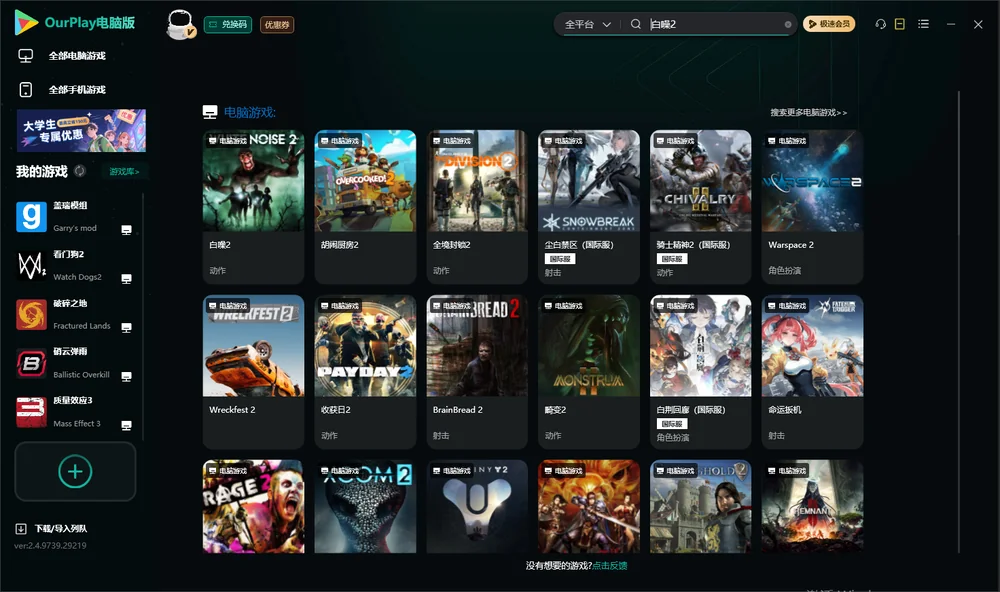Click the search magnifier icon
Image resolution: width=1000 pixels, height=592 pixels.
636,24
